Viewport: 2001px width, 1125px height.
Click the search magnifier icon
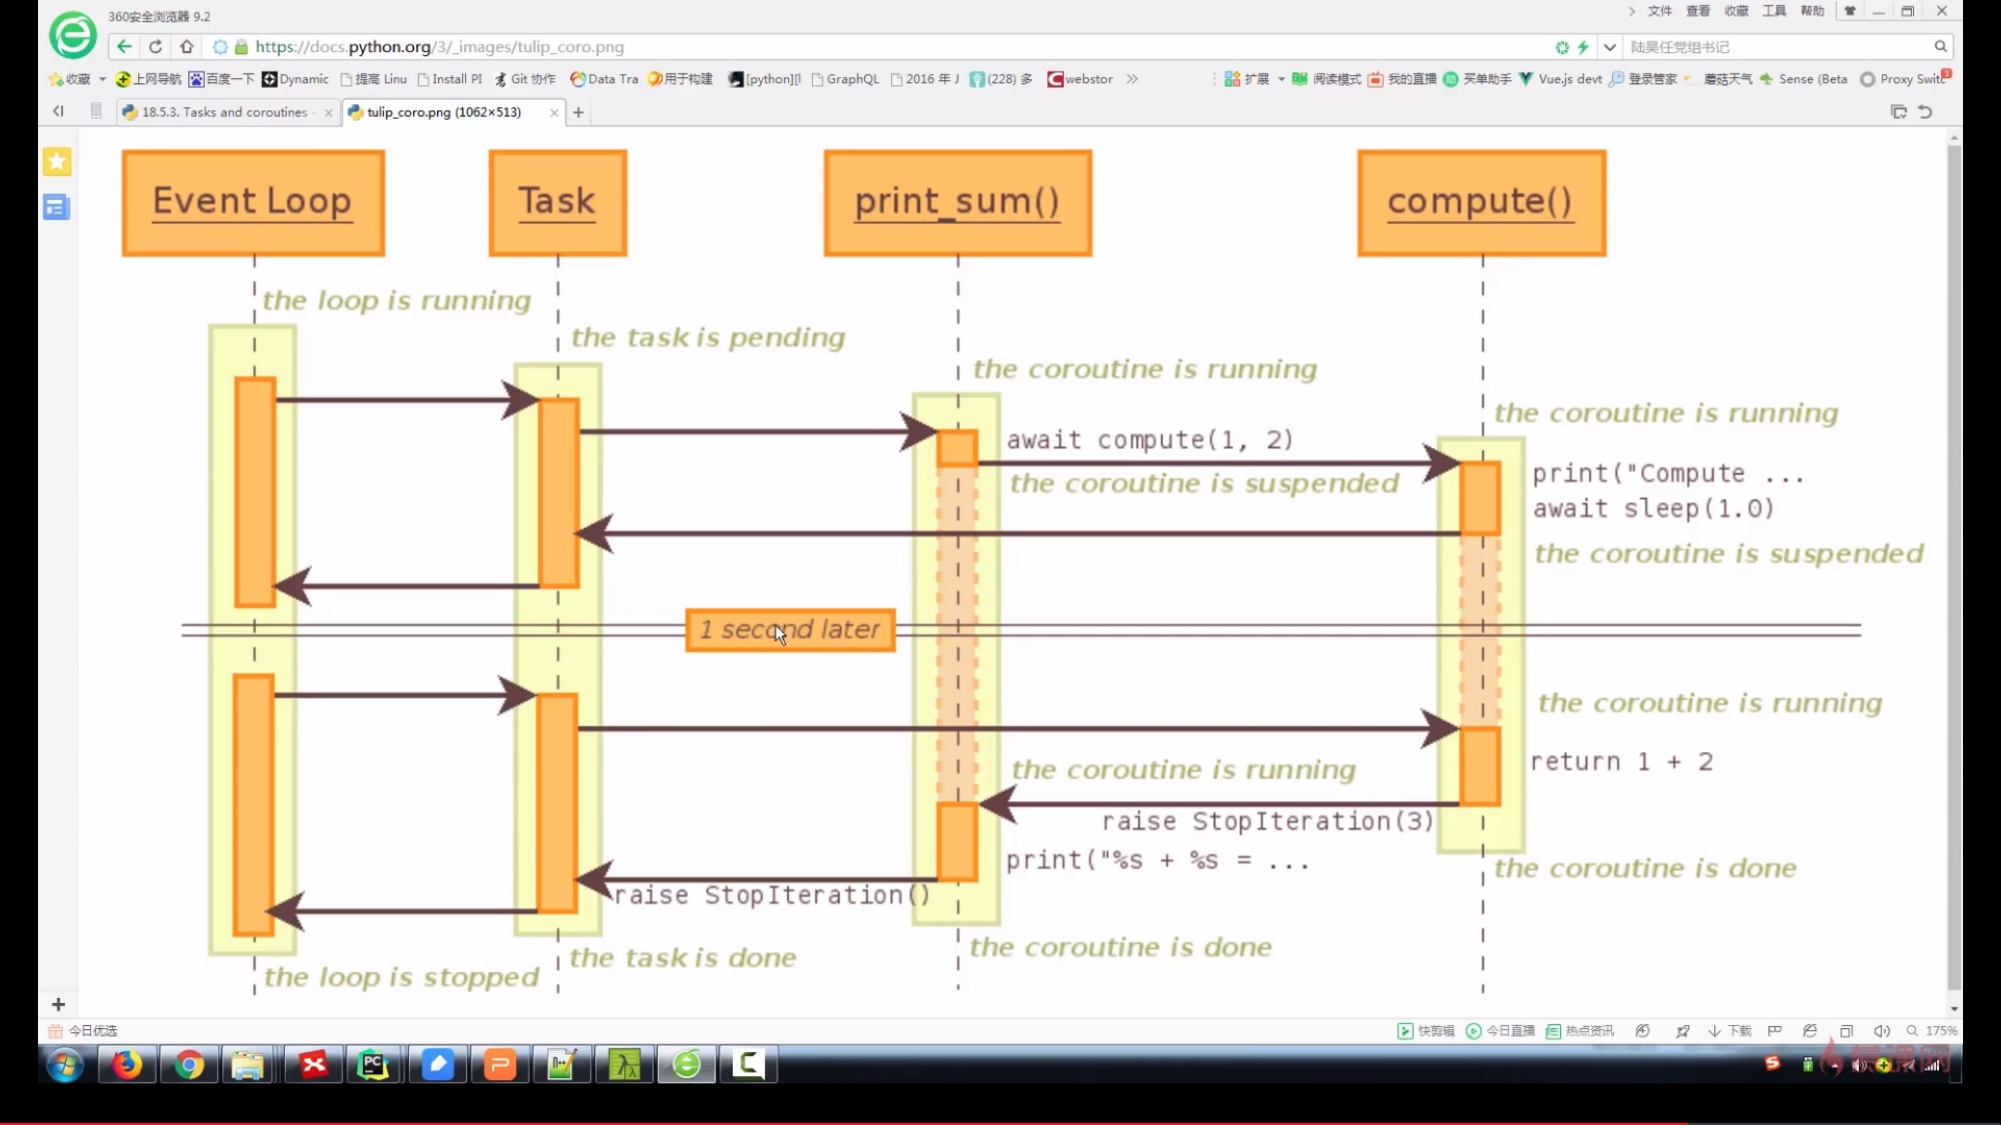coord(1940,46)
